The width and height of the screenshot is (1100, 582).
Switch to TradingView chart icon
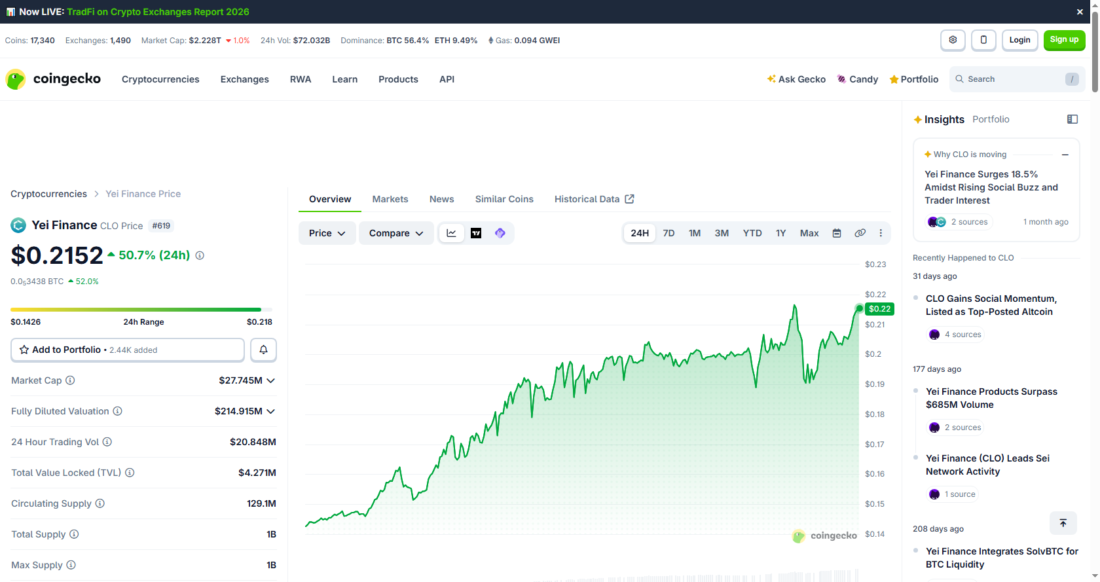pos(476,234)
